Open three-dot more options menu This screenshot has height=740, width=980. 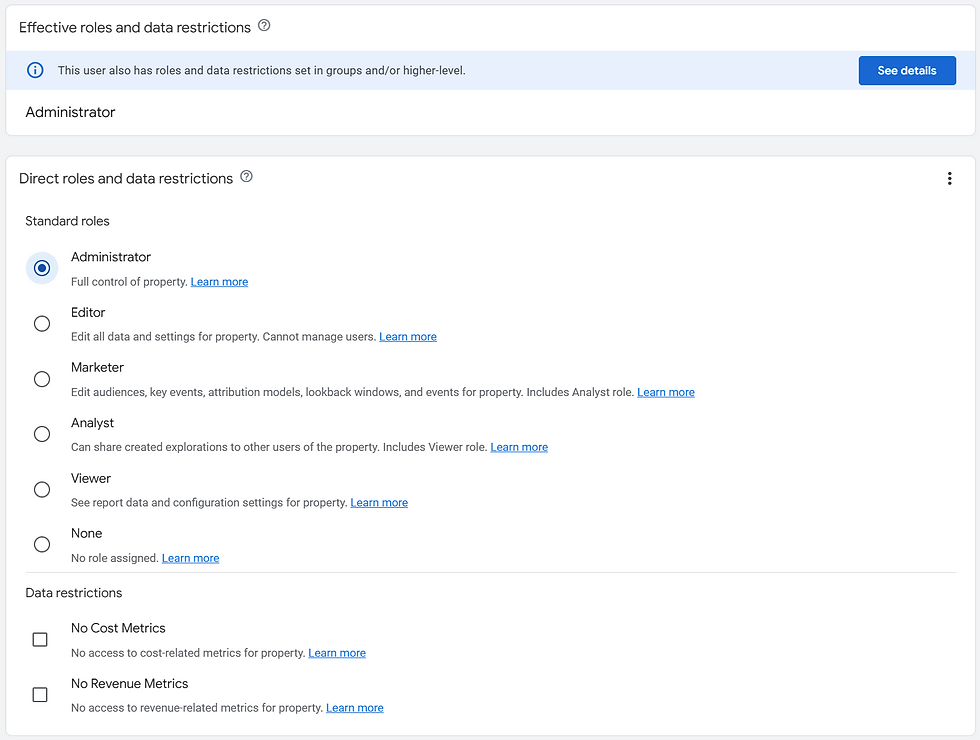point(949,179)
